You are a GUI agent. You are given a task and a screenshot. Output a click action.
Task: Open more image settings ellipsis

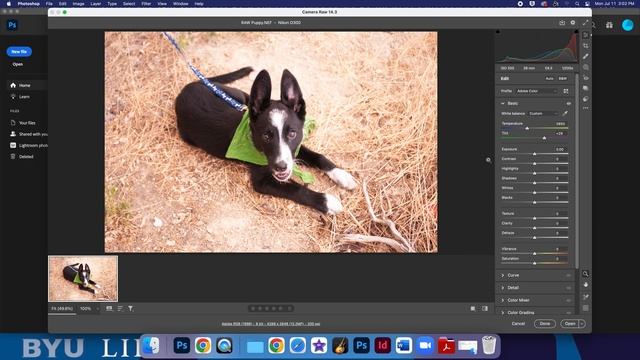586,108
